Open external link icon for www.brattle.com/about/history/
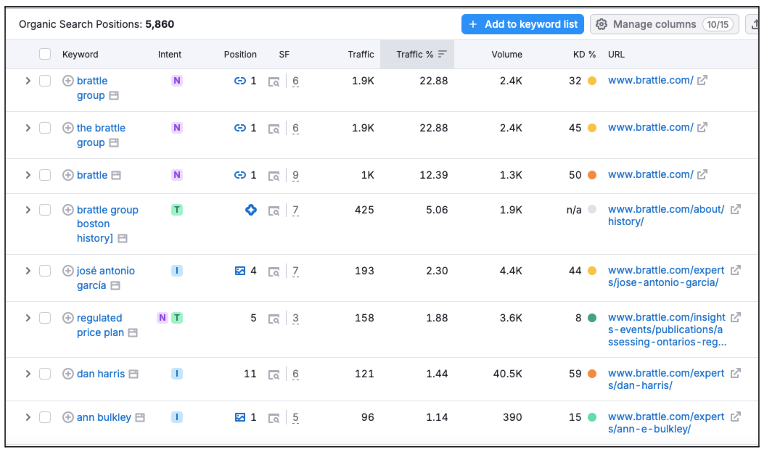The image size is (763, 450). tap(736, 210)
